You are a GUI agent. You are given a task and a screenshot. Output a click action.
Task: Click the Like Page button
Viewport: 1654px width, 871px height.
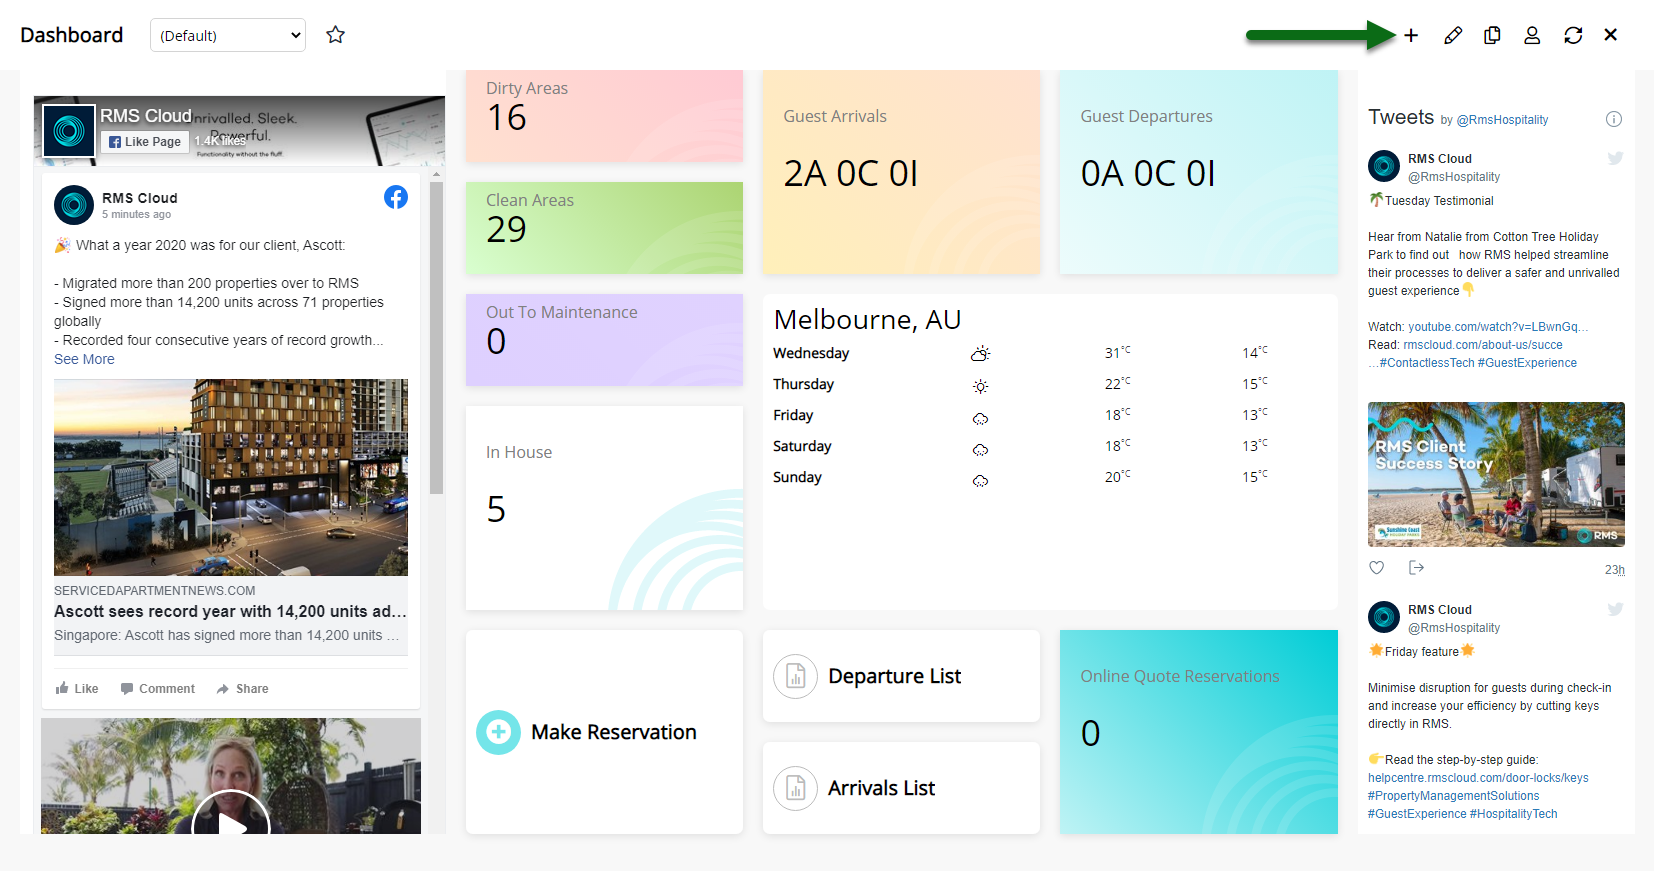pos(145,142)
